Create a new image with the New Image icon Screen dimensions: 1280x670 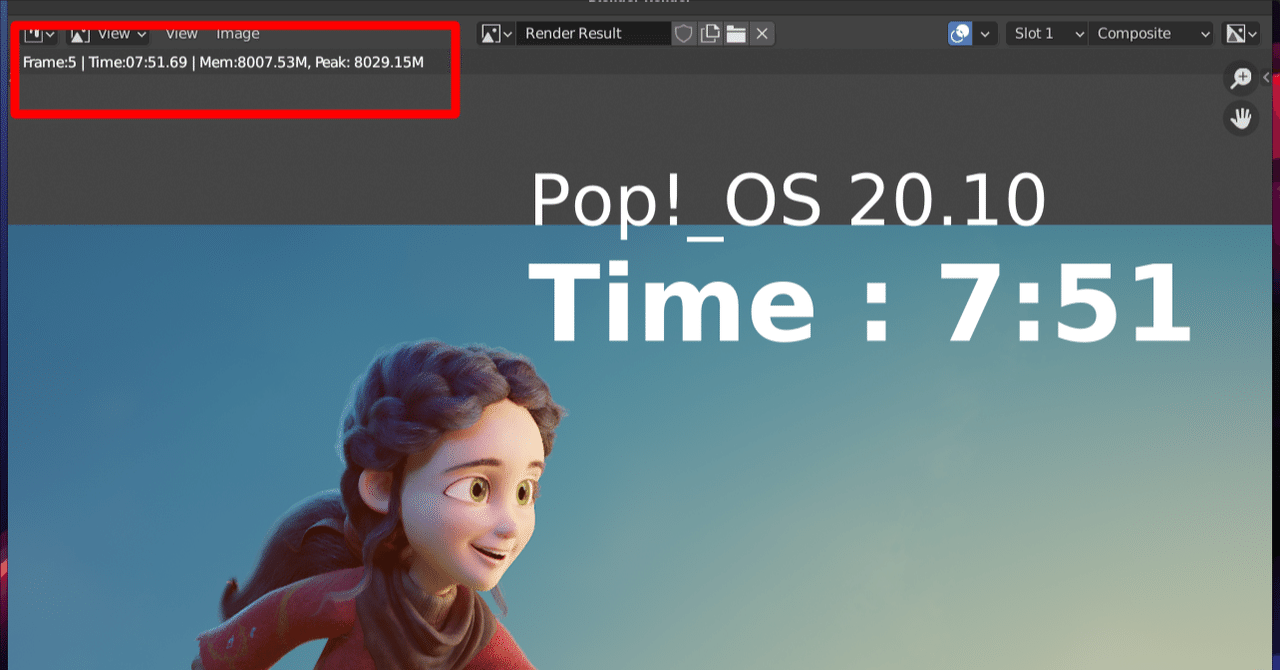tap(710, 33)
